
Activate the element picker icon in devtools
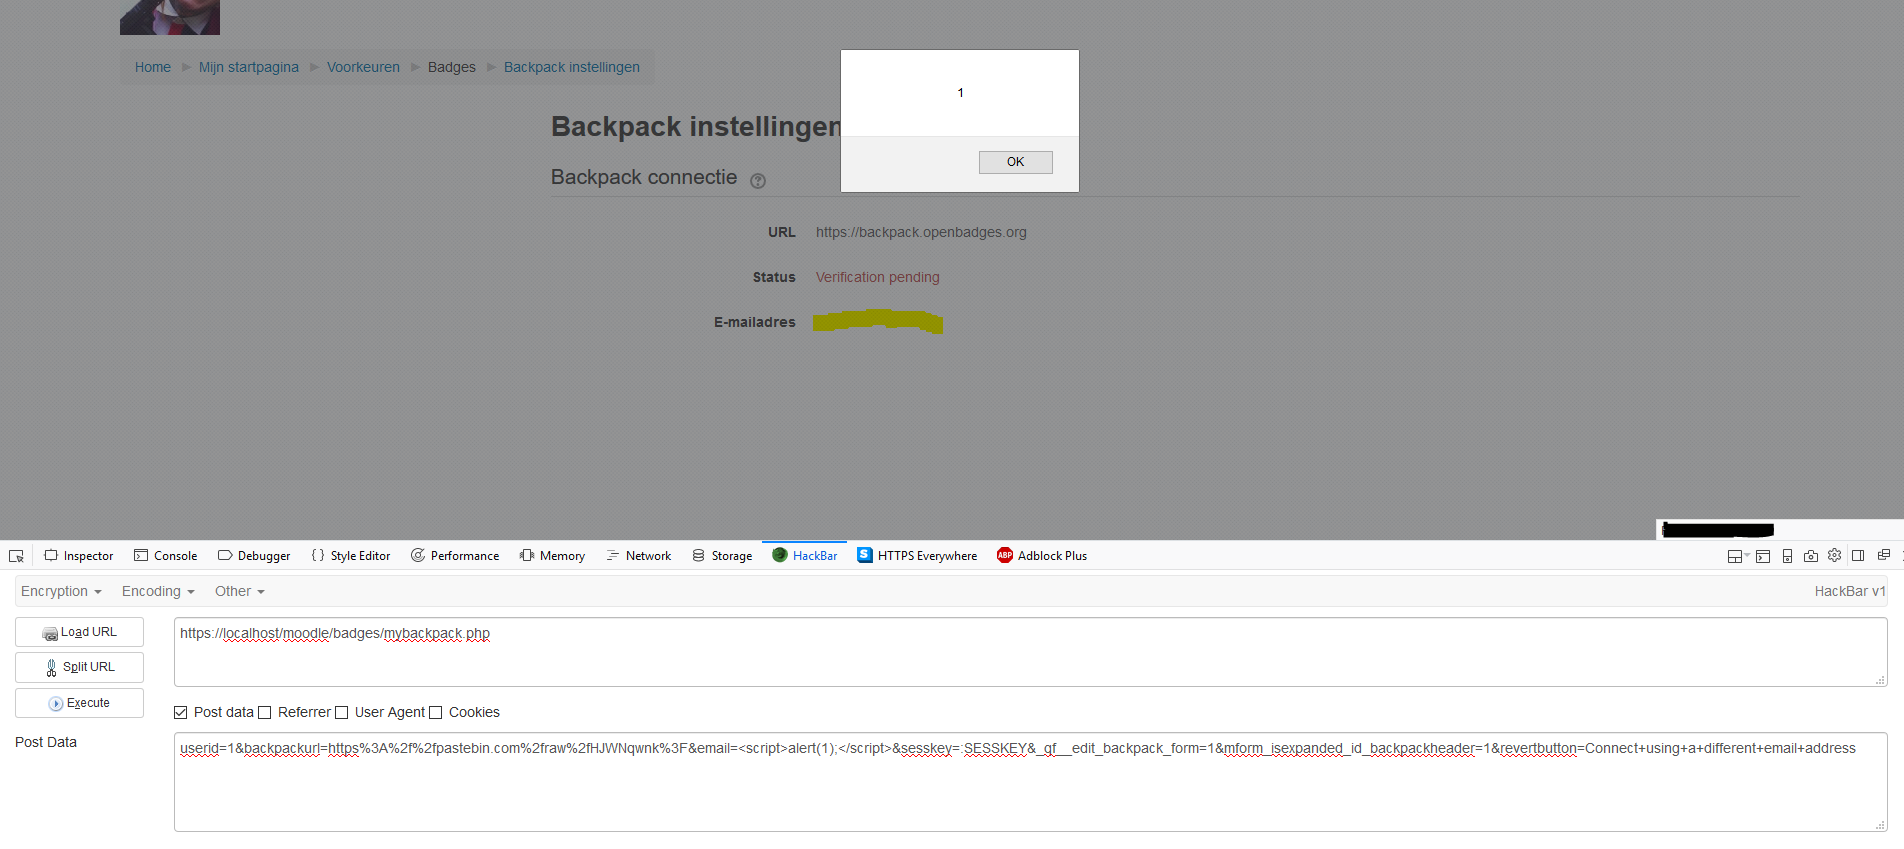16,556
